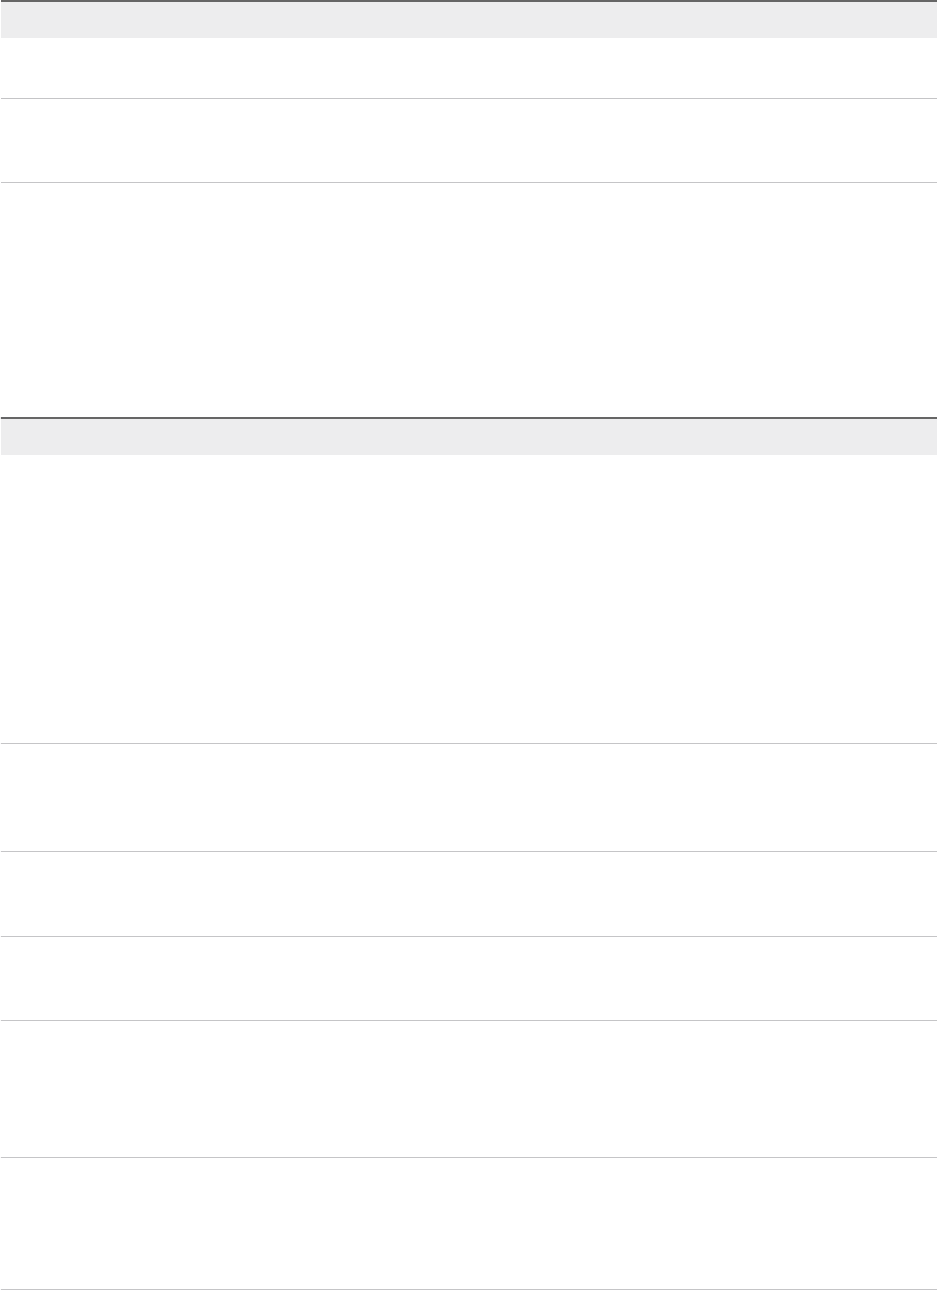The width and height of the screenshot is (937, 1290).
Task: Select the sixth row of the lower table
Action: [x=468, y=1223]
